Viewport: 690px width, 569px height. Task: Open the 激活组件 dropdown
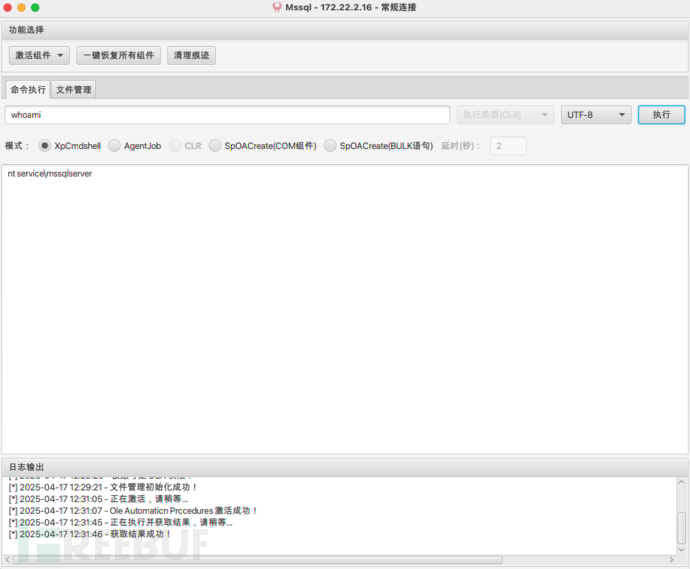point(39,55)
